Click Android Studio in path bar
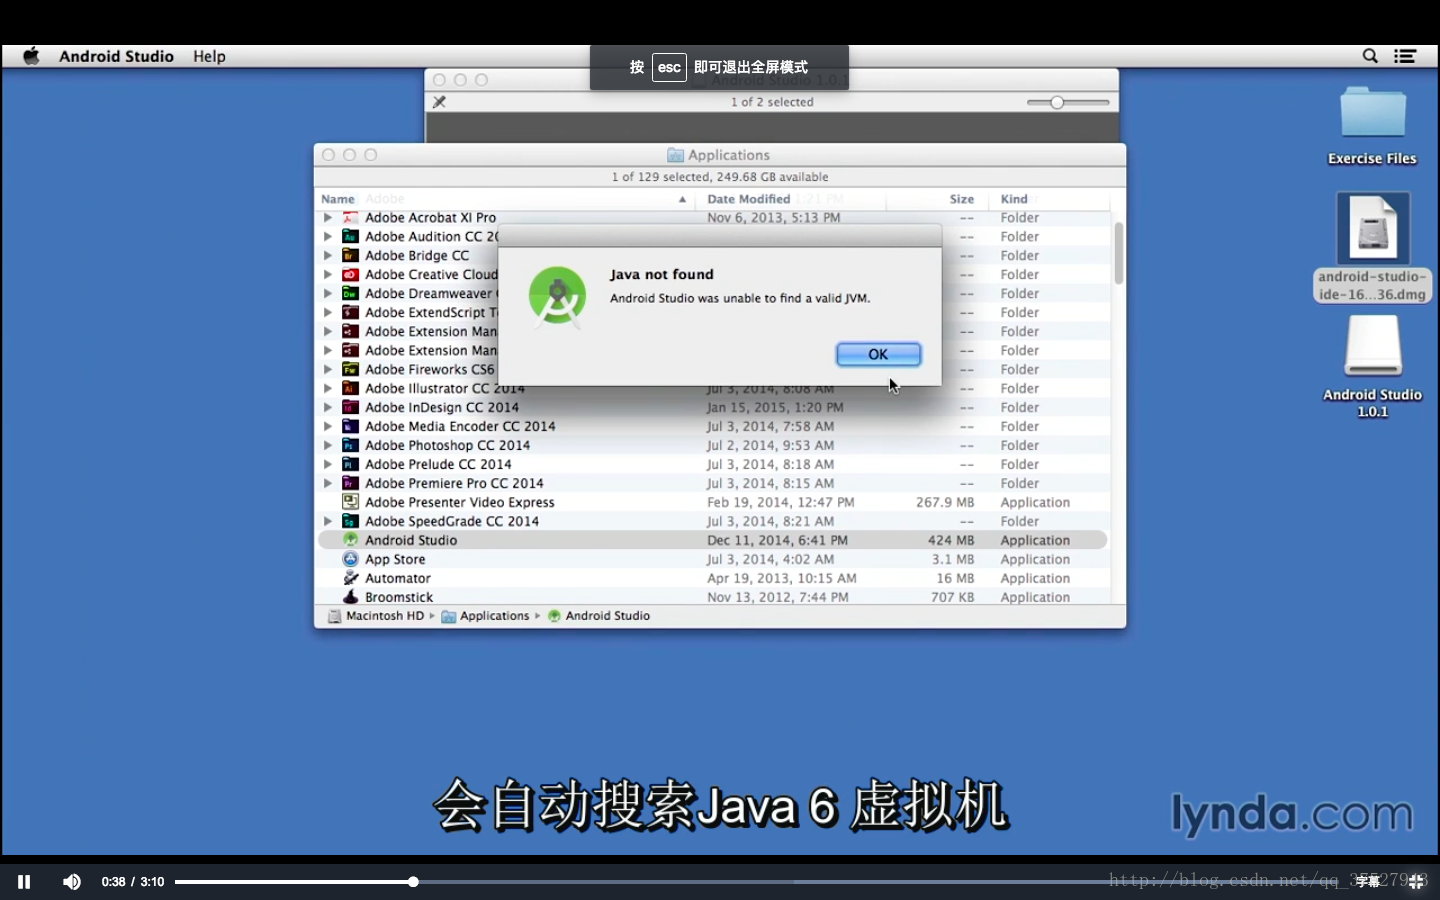 click(599, 616)
